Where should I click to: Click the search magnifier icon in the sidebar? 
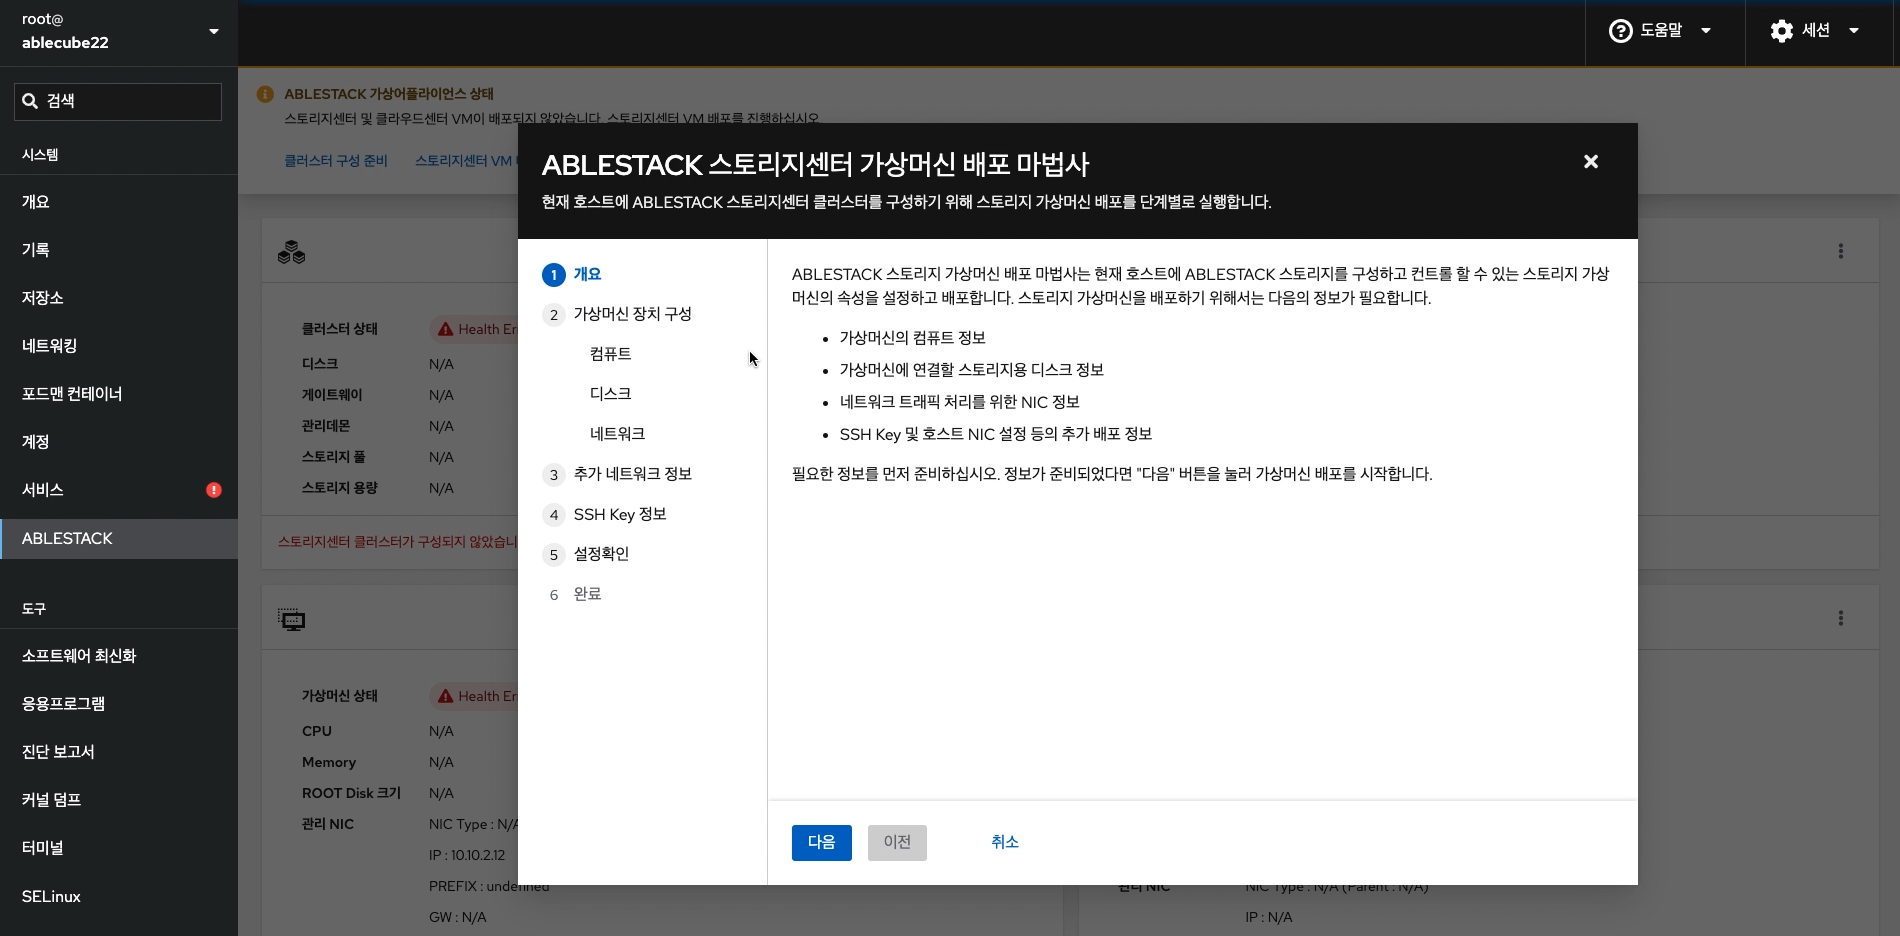coord(31,100)
